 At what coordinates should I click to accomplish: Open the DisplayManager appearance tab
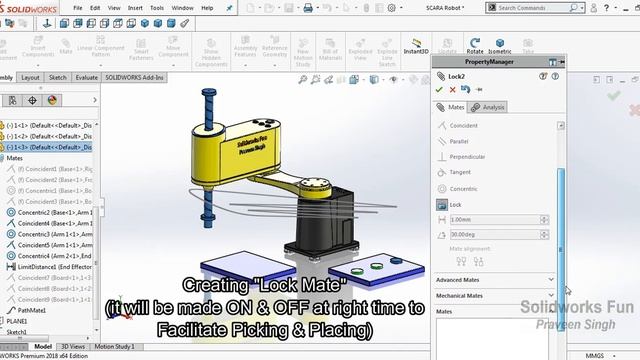click(52, 100)
